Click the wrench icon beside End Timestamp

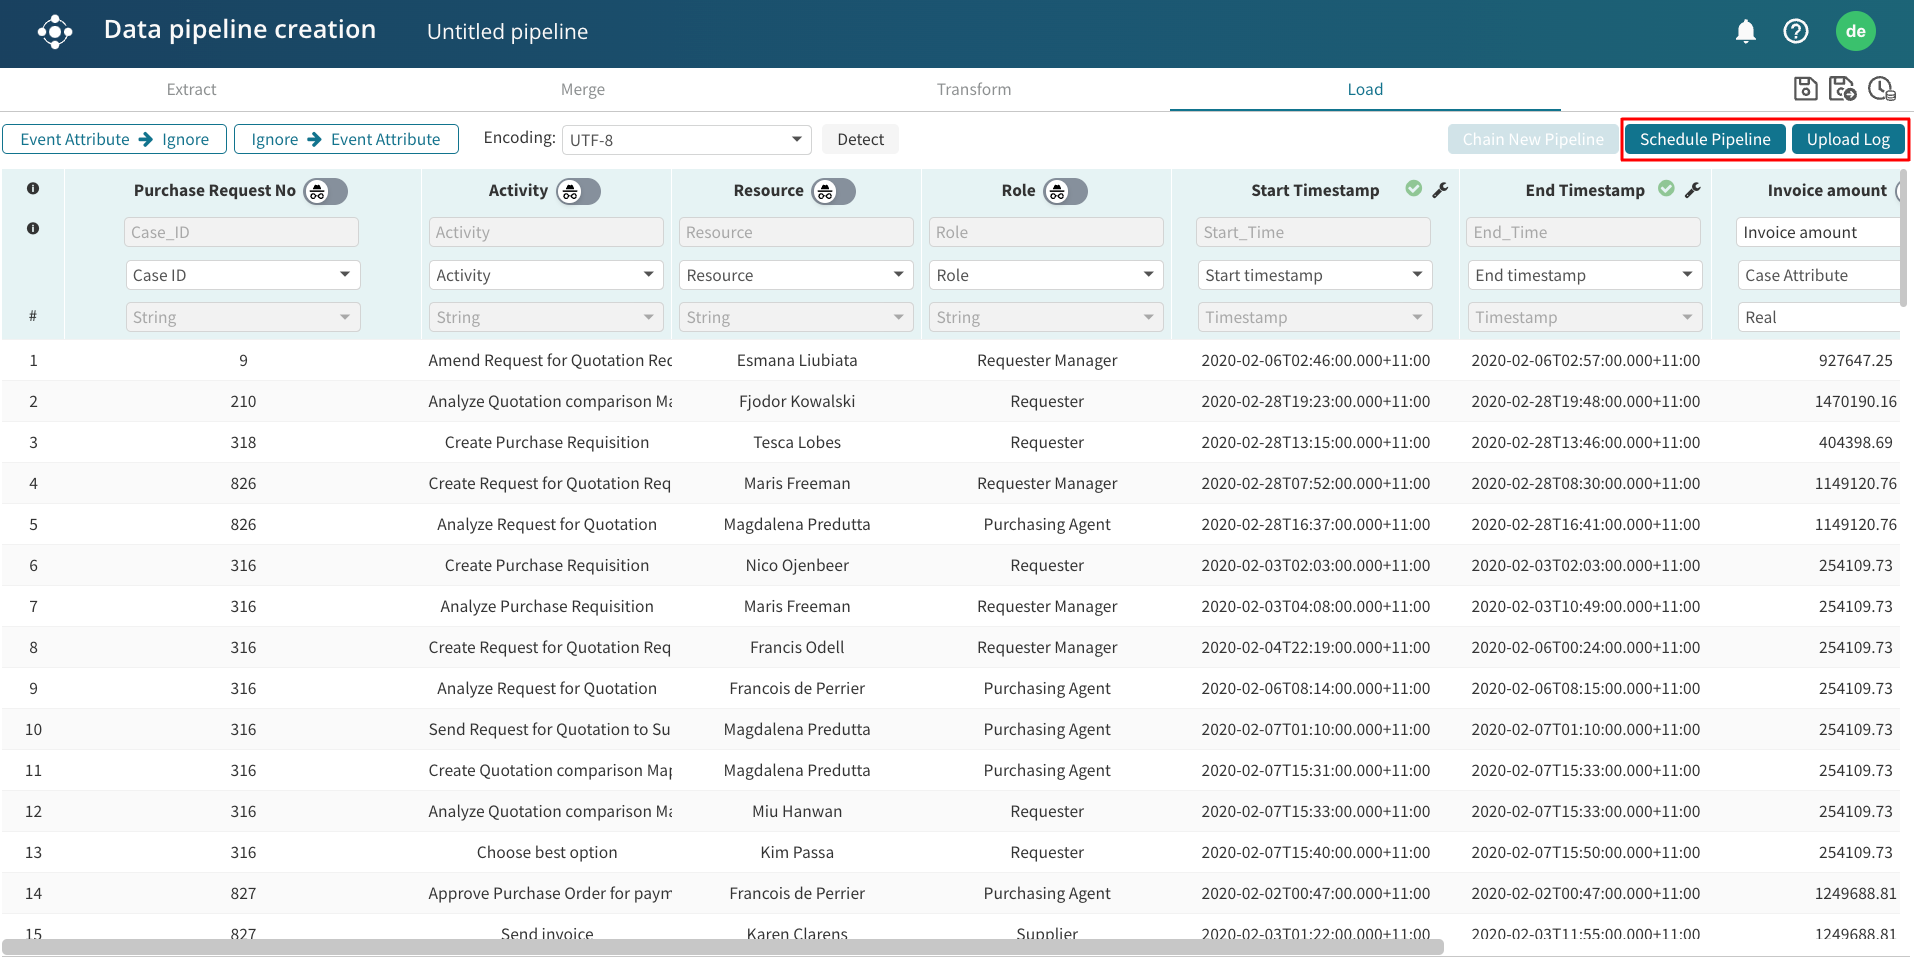(x=1692, y=190)
